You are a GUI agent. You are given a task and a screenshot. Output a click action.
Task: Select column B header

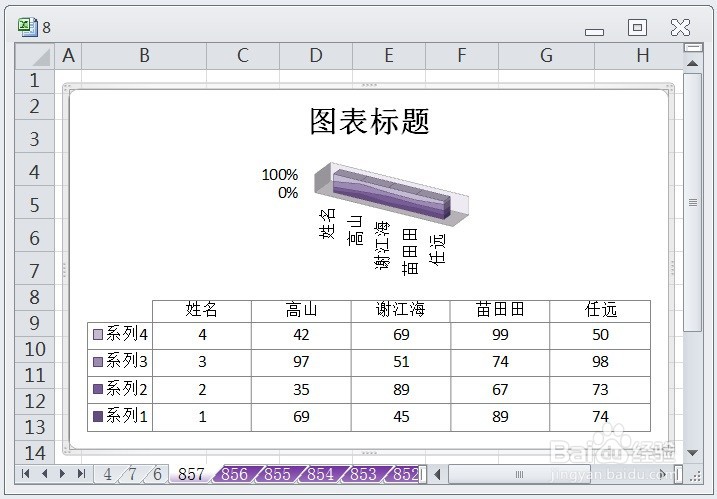[144, 56]
